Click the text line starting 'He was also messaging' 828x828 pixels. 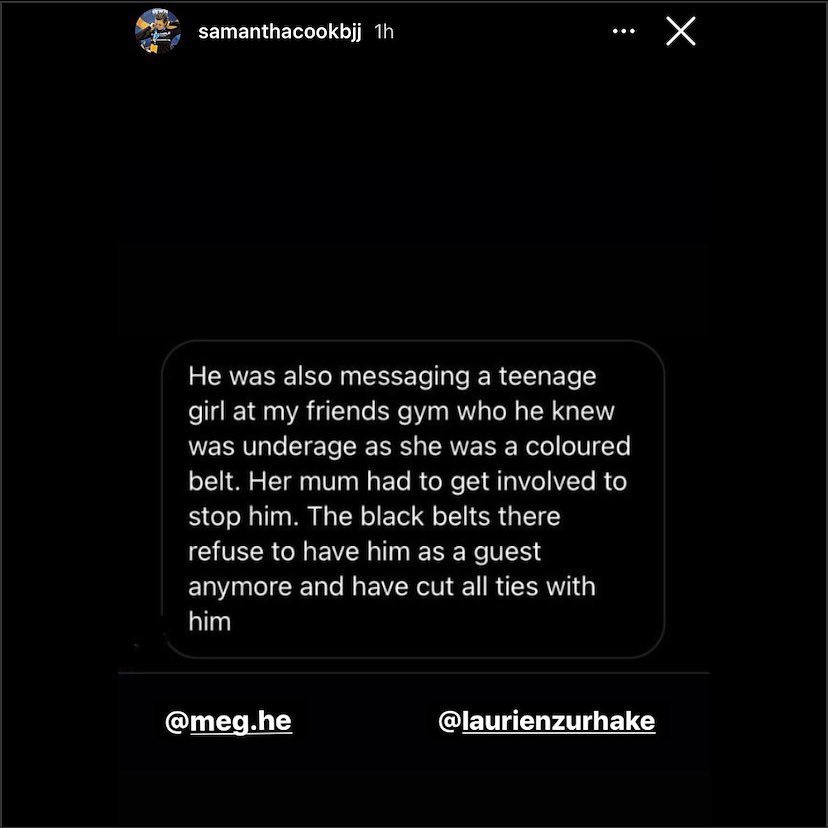(392, 377)
